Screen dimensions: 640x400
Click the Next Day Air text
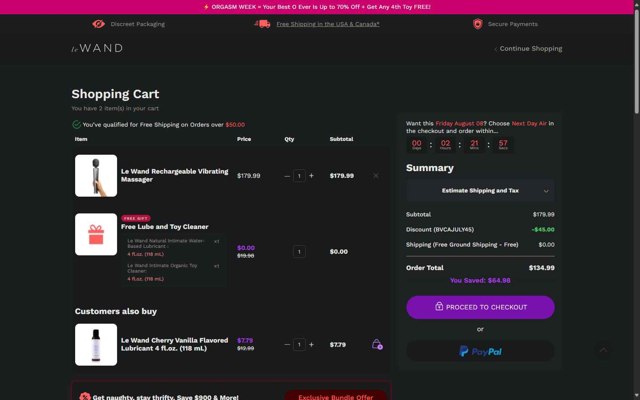[x=529, y=123]
